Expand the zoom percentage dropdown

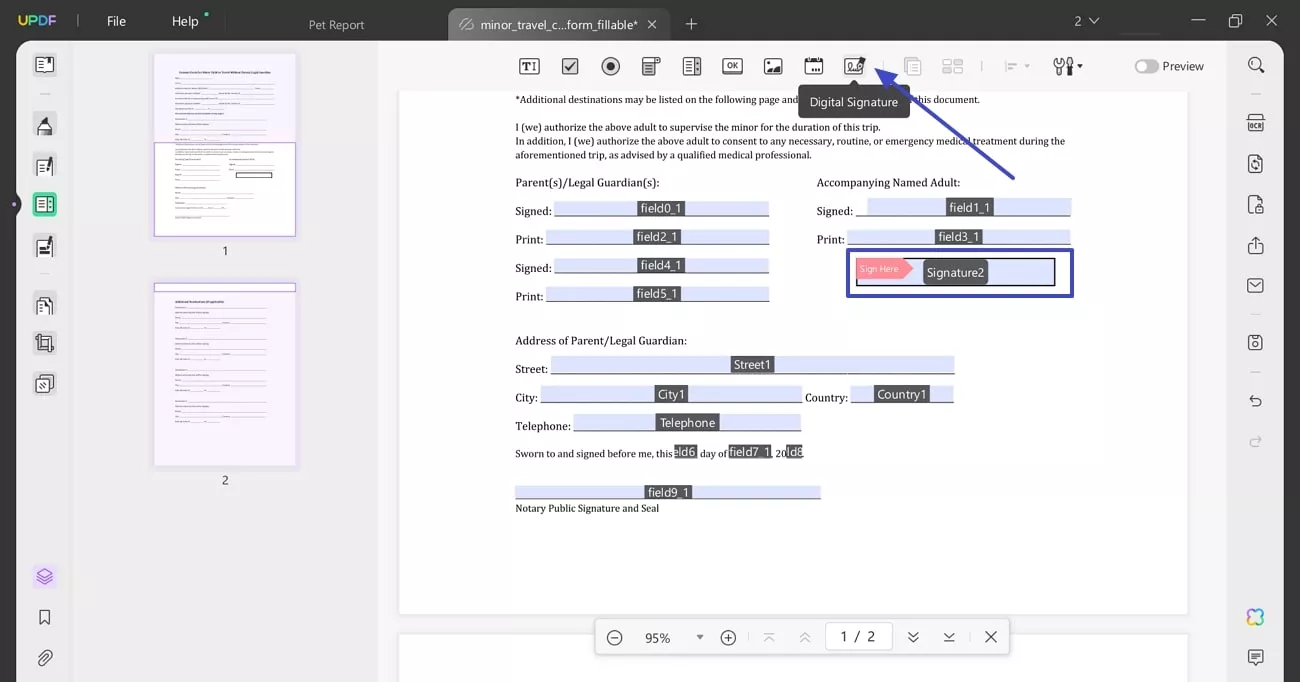(x=699, y=637)
